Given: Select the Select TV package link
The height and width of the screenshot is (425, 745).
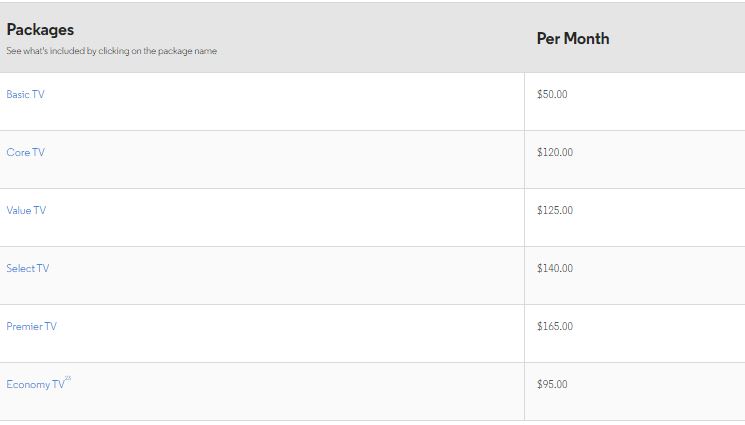Looking at the screenshot, I should tap(27, 268).
